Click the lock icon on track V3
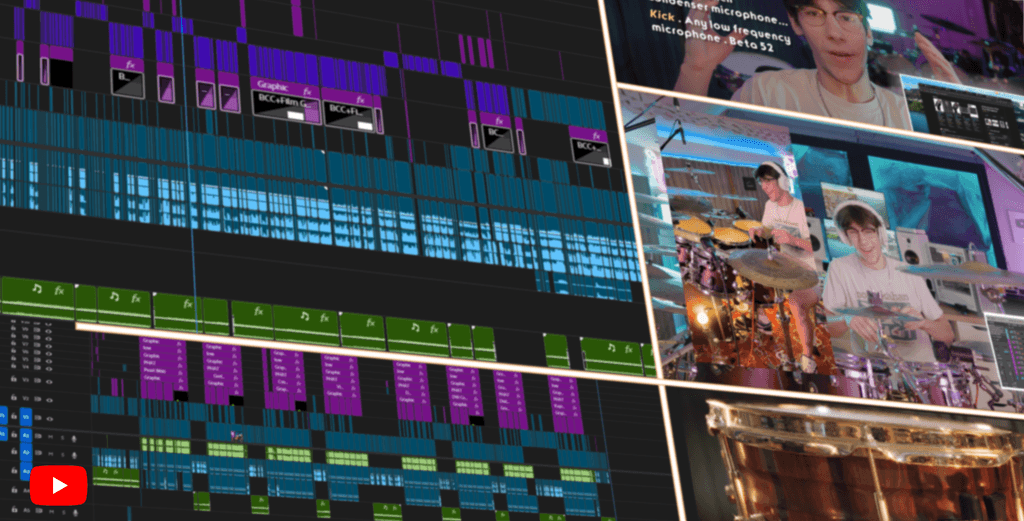The image size is (1024, 521). click(x=14, y=380)
